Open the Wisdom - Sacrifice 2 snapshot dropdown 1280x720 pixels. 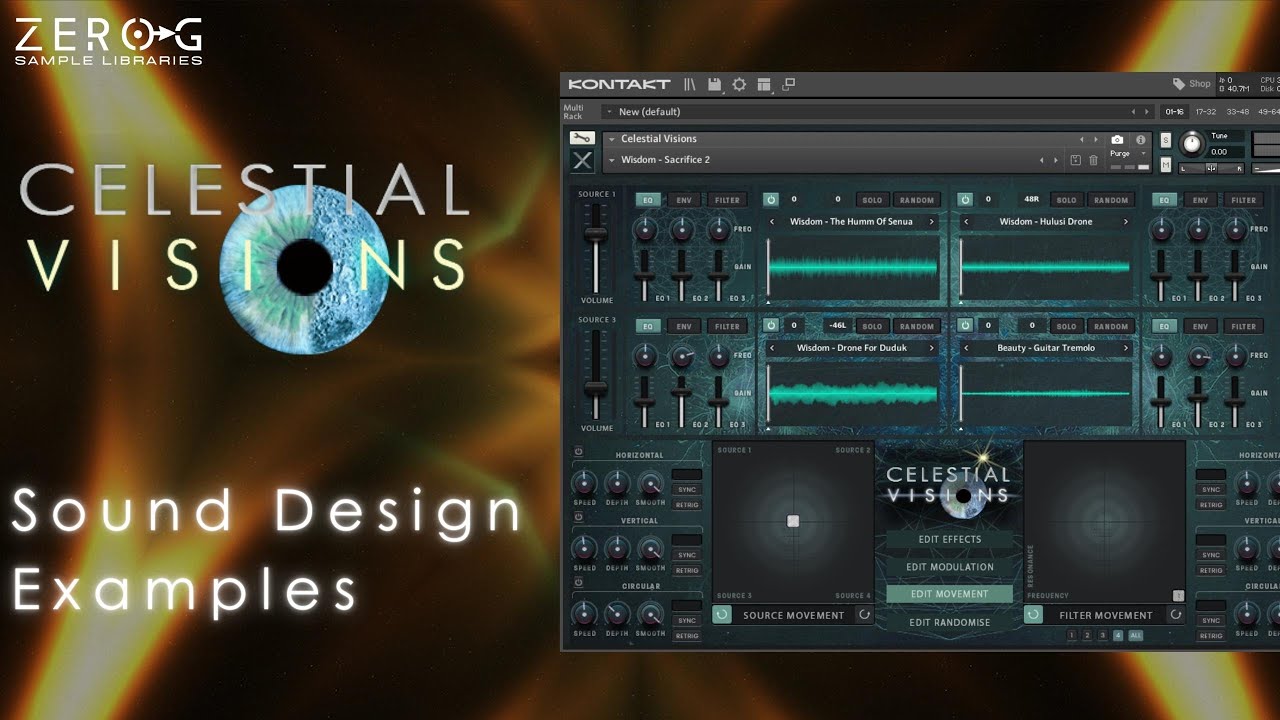[612, 160]
